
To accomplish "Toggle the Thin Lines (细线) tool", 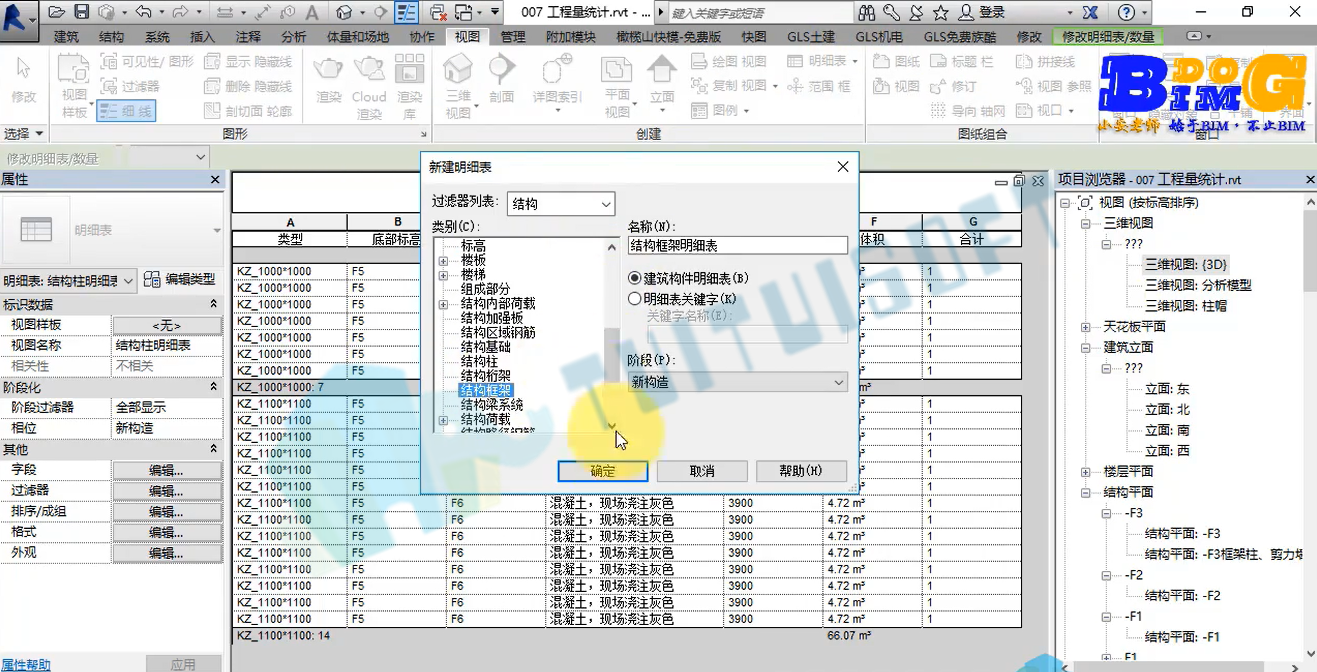I will 126,111.
